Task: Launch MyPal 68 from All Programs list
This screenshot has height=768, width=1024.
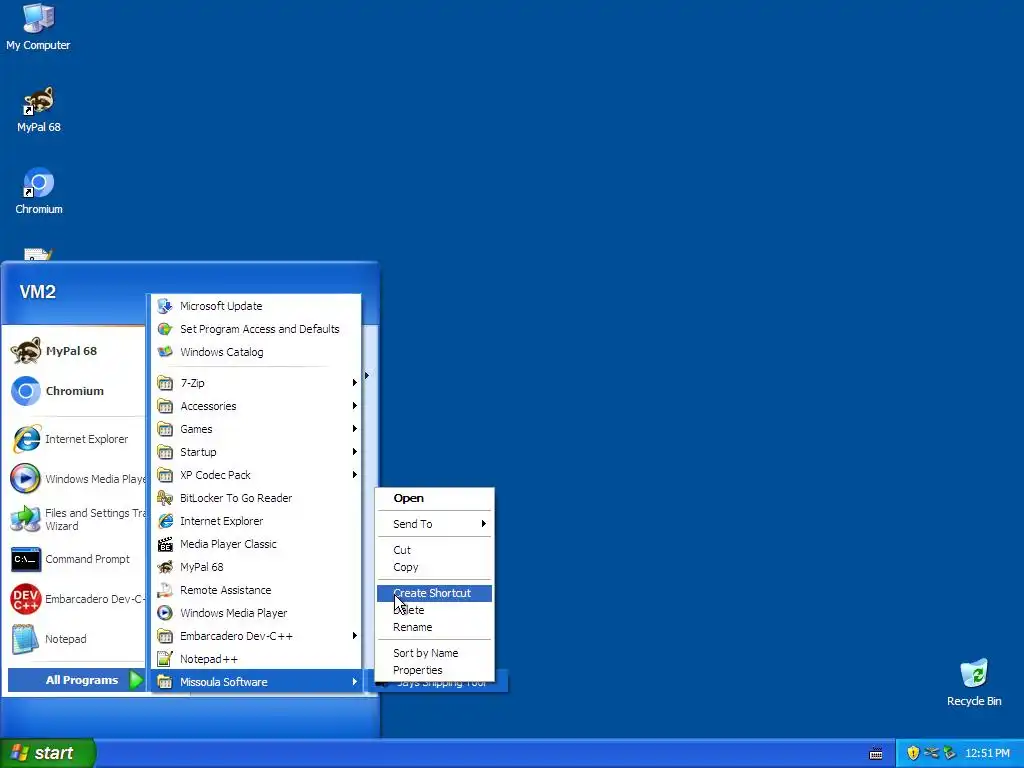Action: tap(256, 566)
